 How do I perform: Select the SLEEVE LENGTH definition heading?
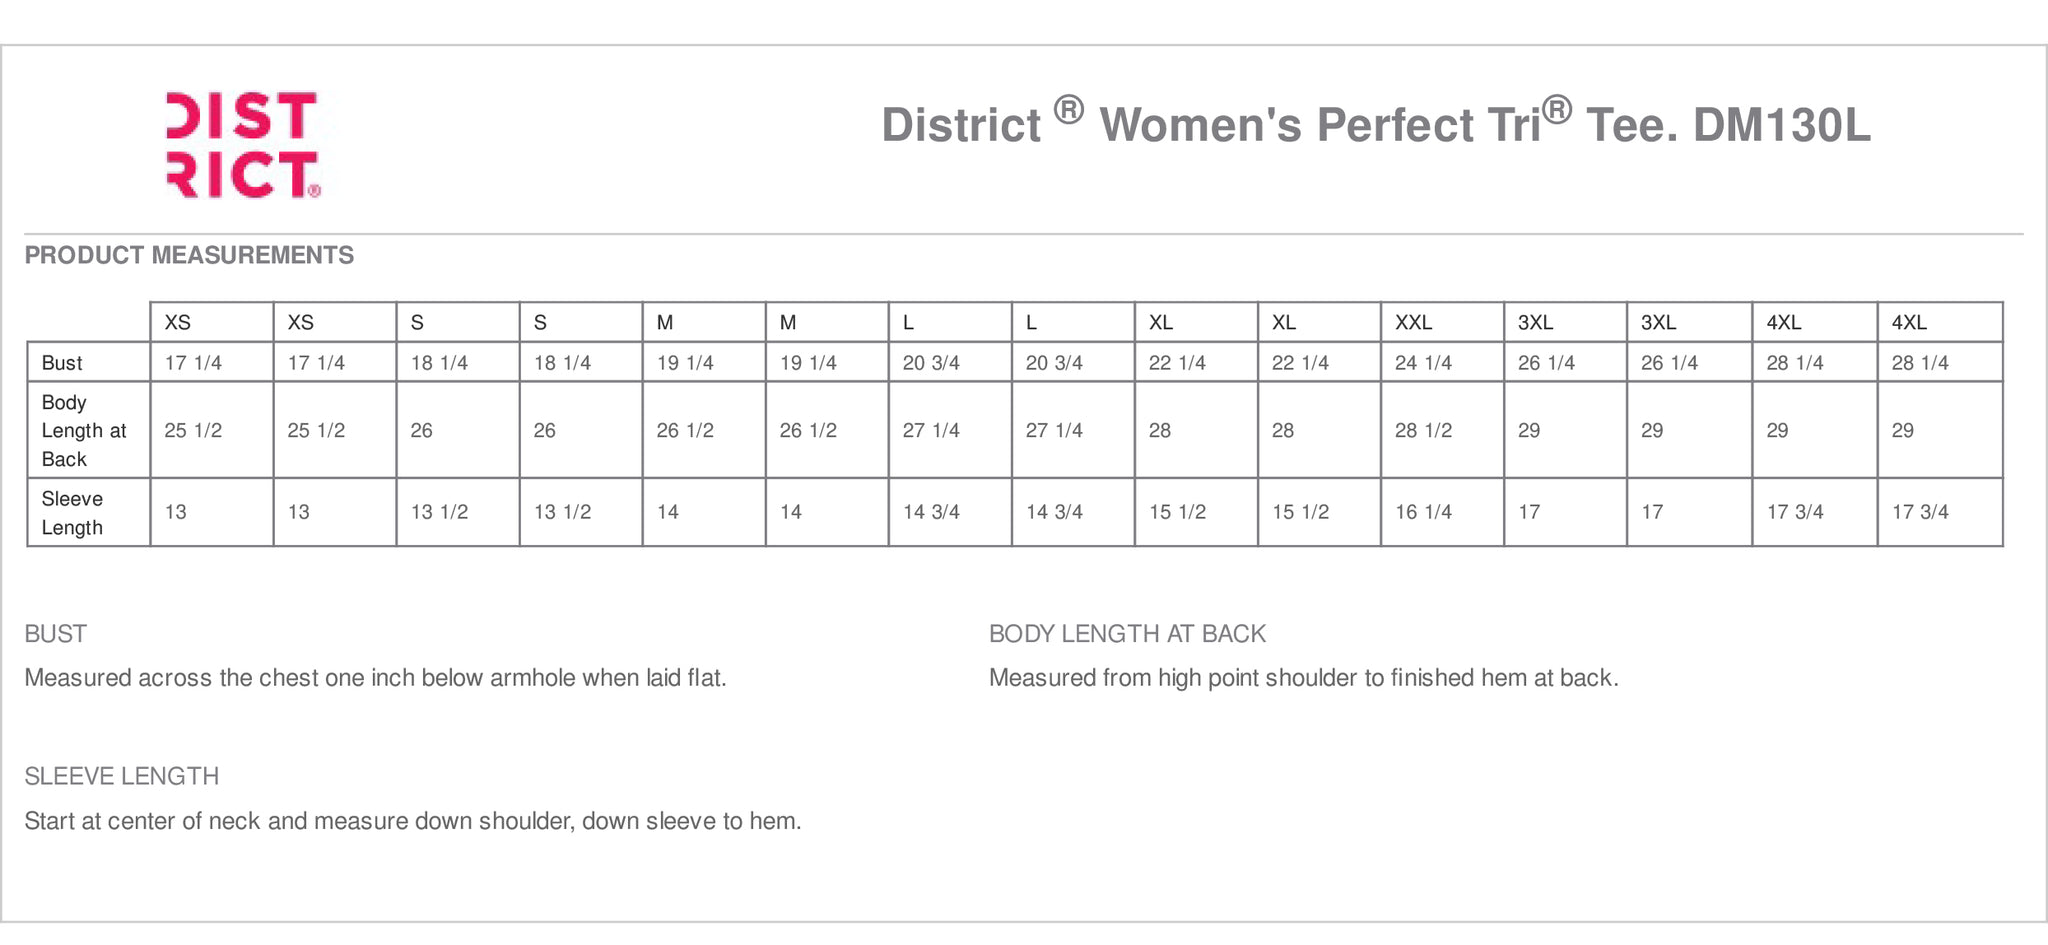tap(122, 776)
